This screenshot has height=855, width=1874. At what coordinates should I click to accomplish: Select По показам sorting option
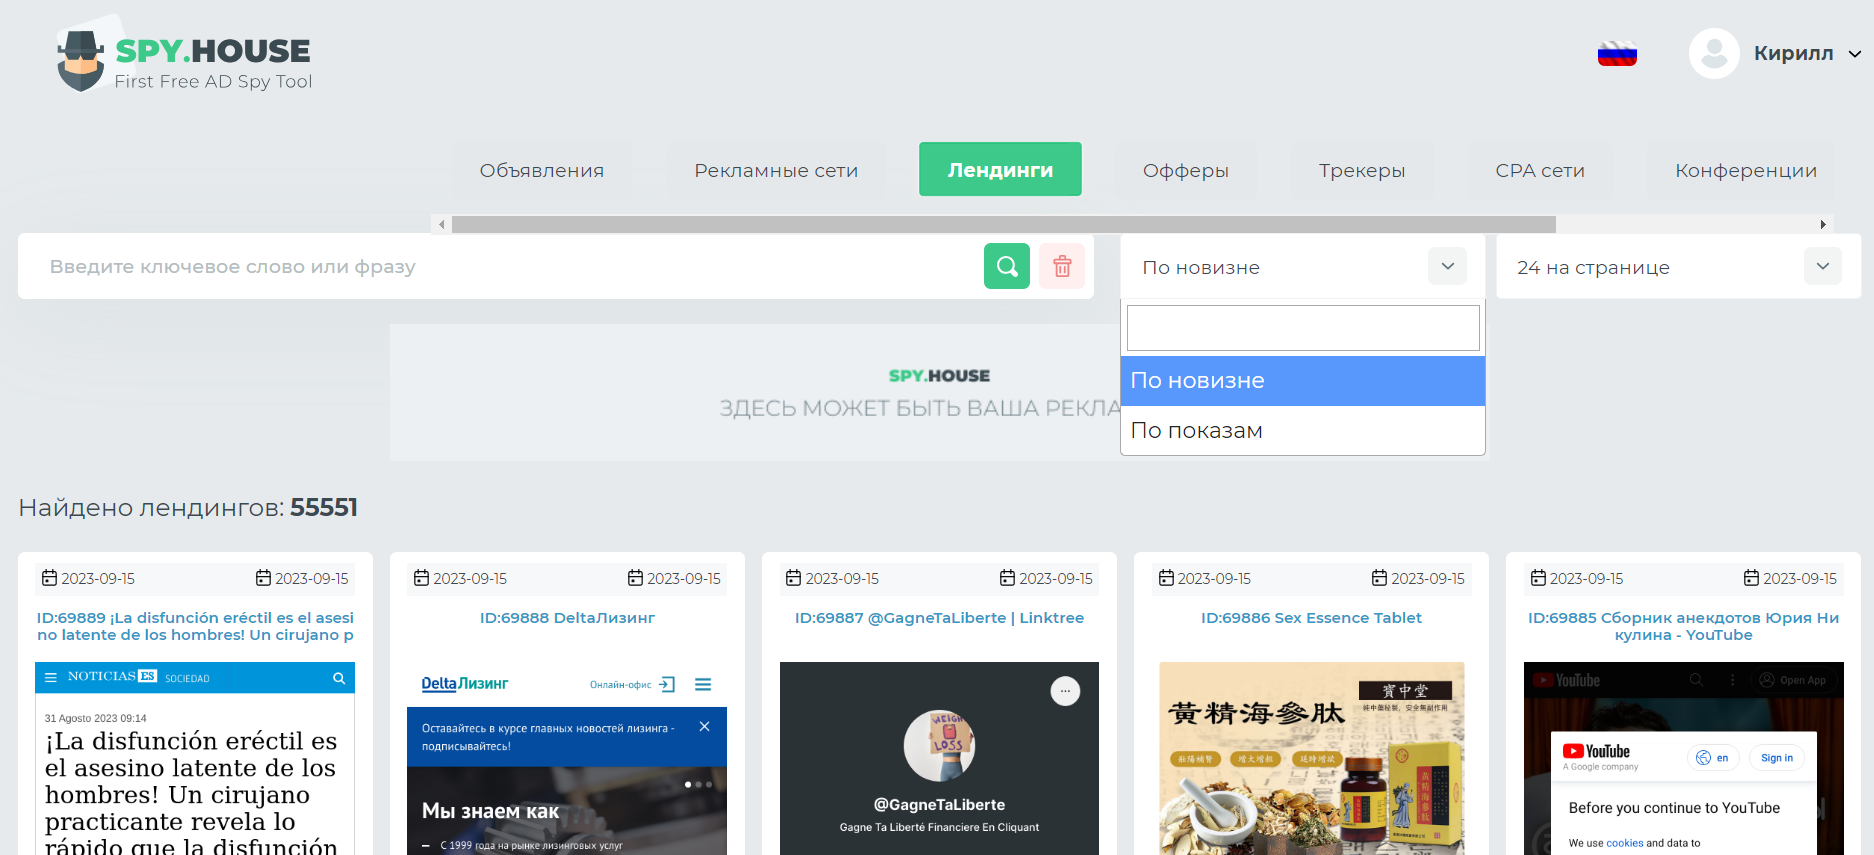coord(1302,430)
